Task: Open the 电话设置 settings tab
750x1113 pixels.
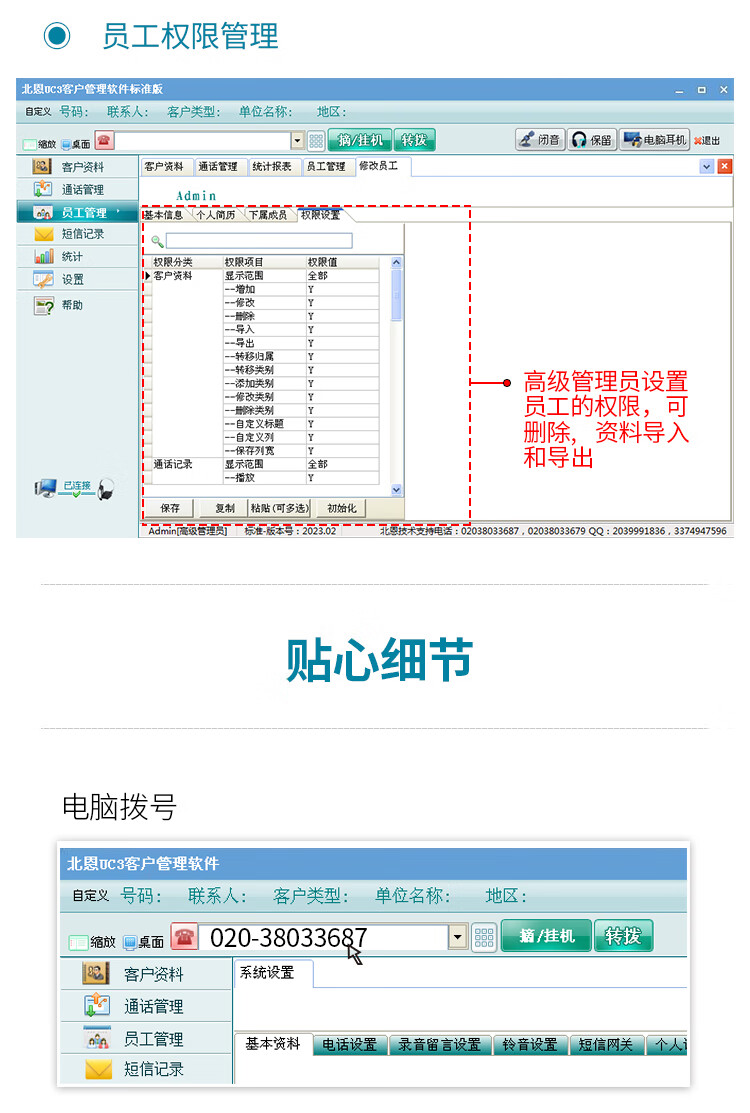Action: 350,1044
